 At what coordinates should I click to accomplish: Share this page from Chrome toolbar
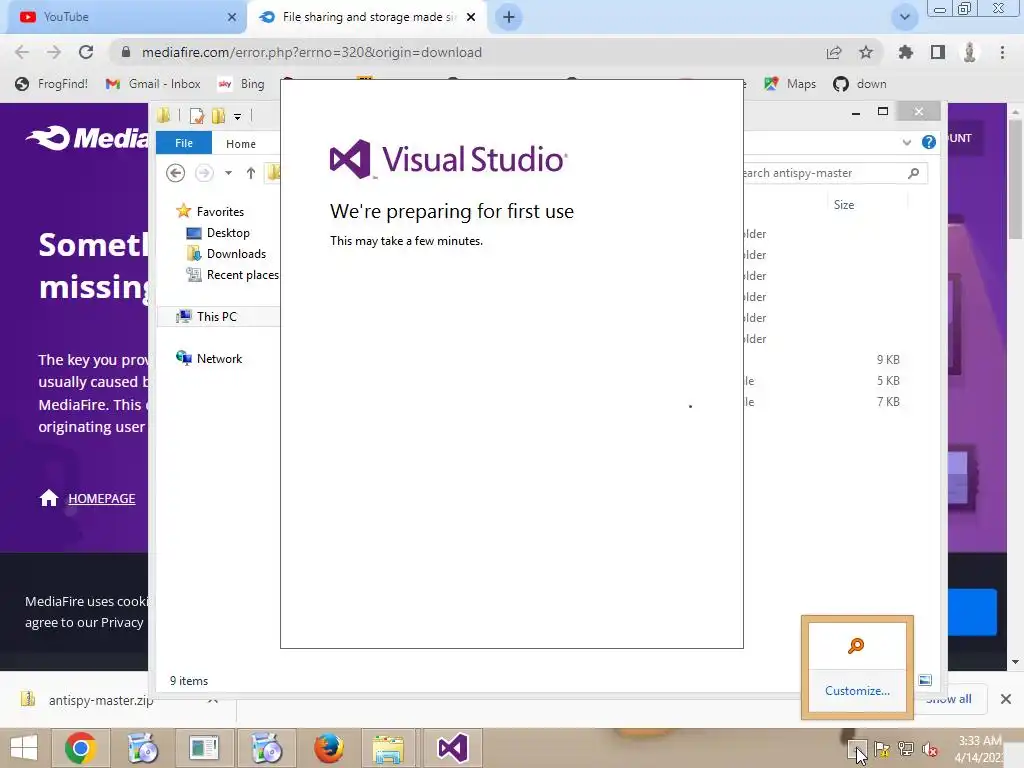point(834,52)
